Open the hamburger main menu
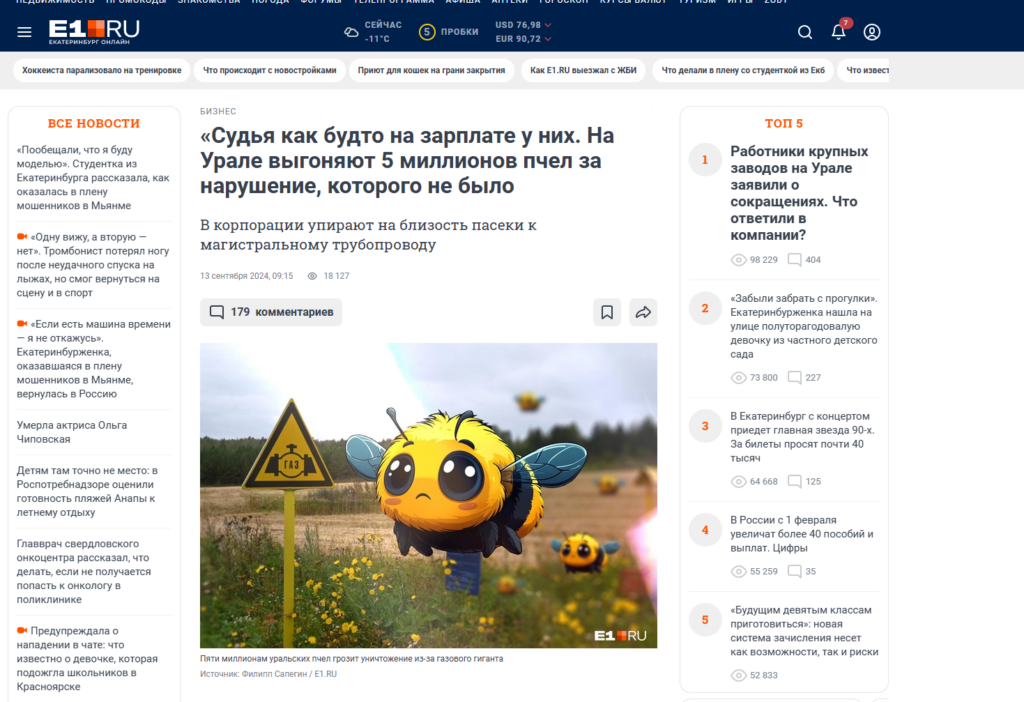 click(x=24, y=32)
